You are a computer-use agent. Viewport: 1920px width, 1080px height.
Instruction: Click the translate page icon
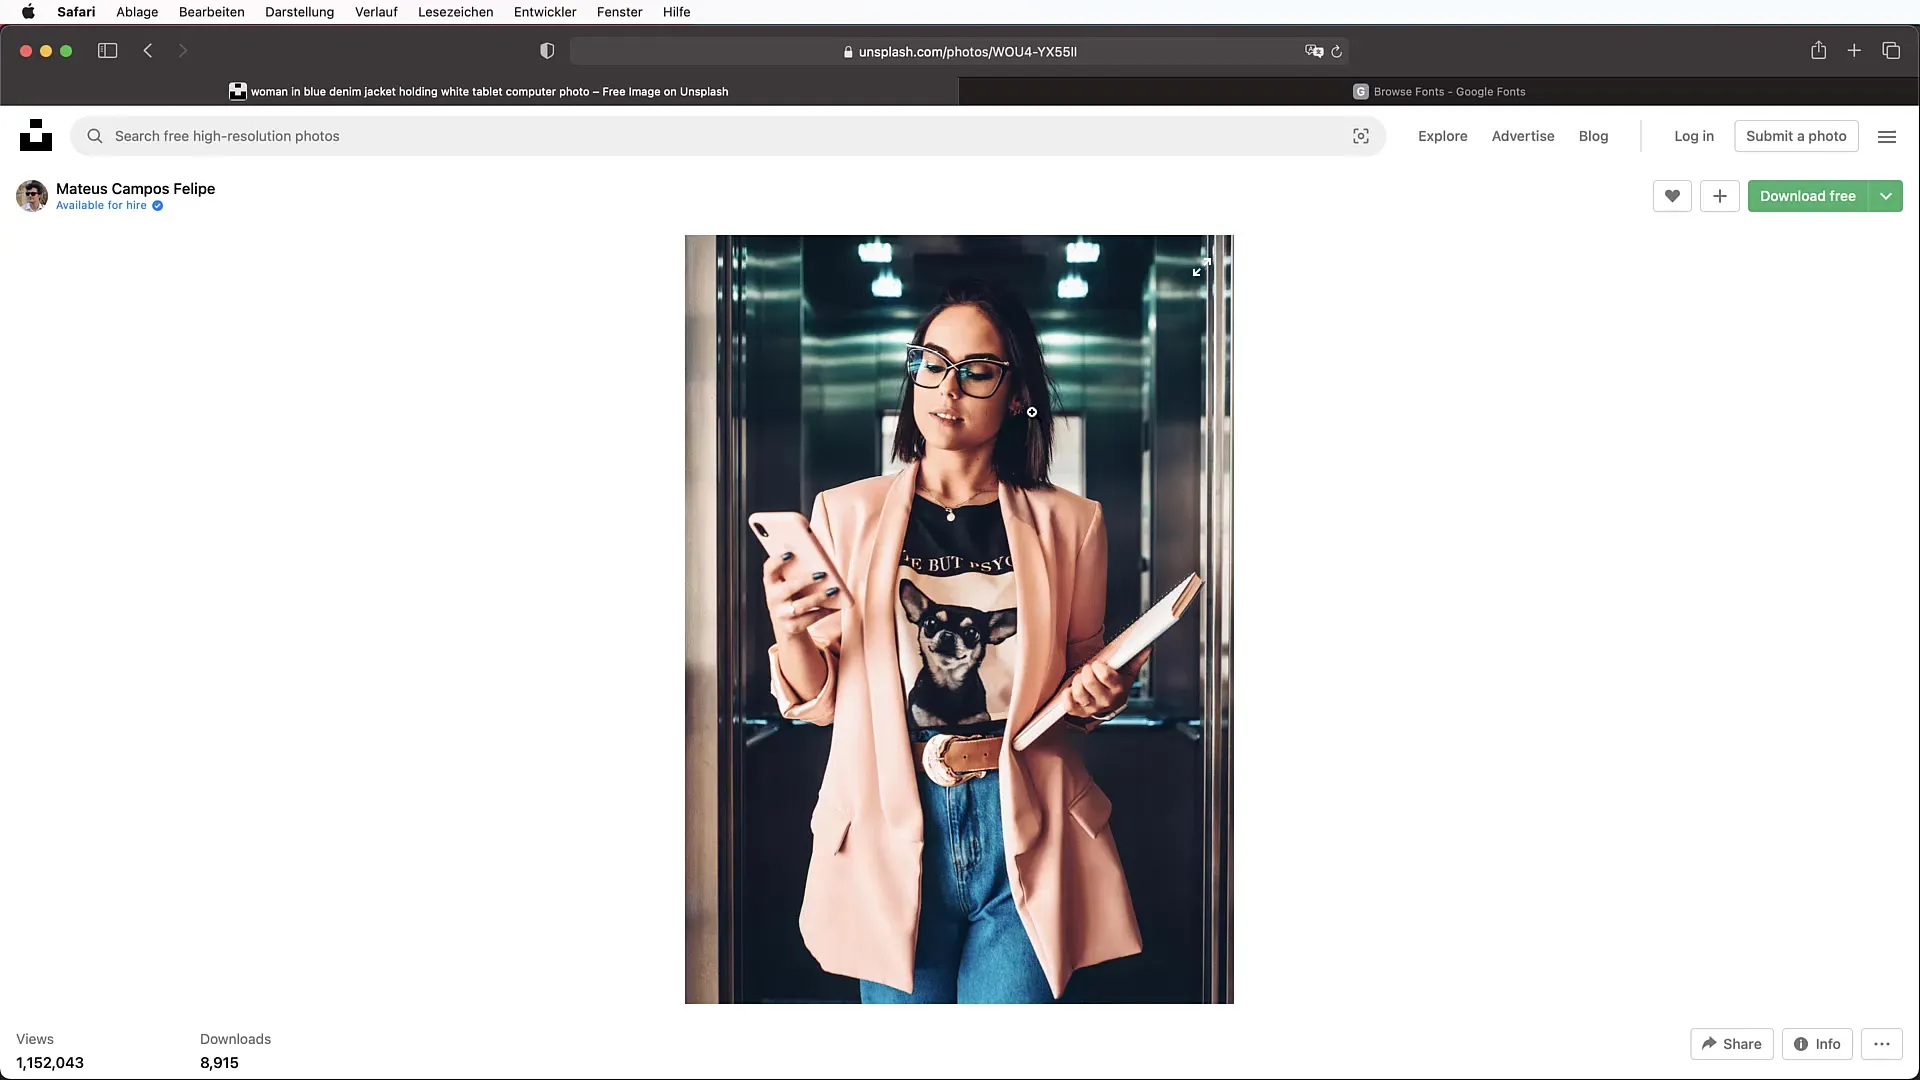click(x=1314, y=51)
